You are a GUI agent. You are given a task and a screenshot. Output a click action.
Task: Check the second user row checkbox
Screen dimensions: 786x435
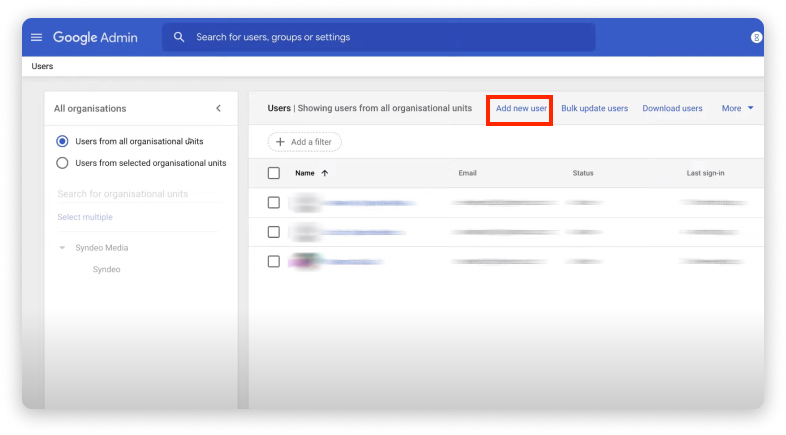274,232
